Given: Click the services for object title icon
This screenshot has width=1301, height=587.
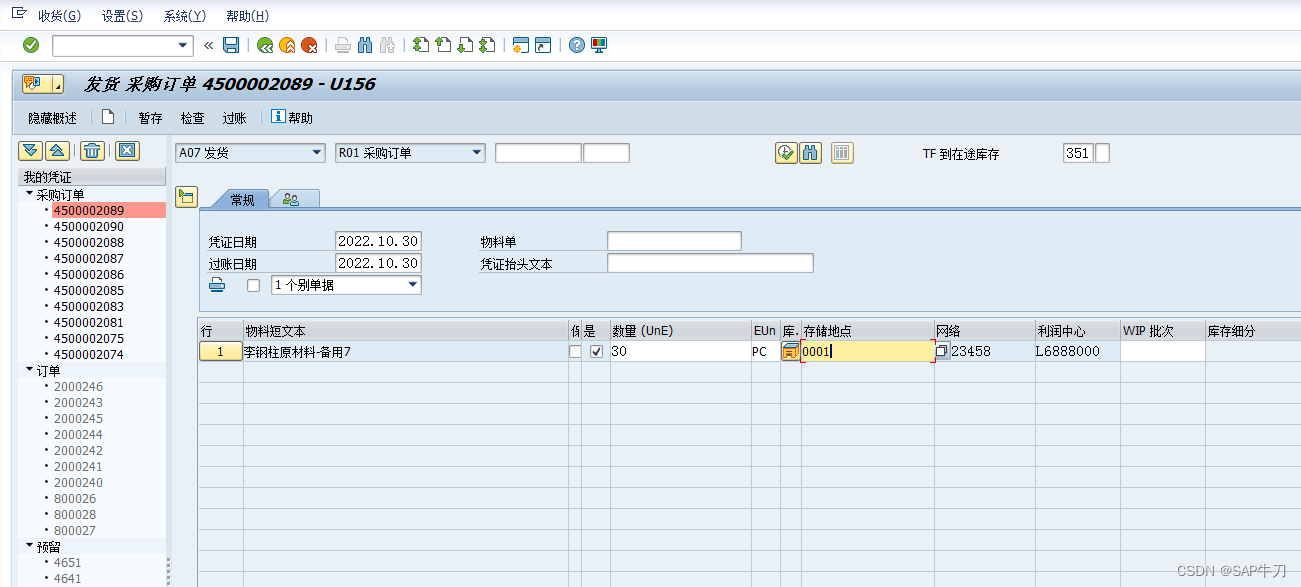Looking at the screenshot, I should point(32,84).
